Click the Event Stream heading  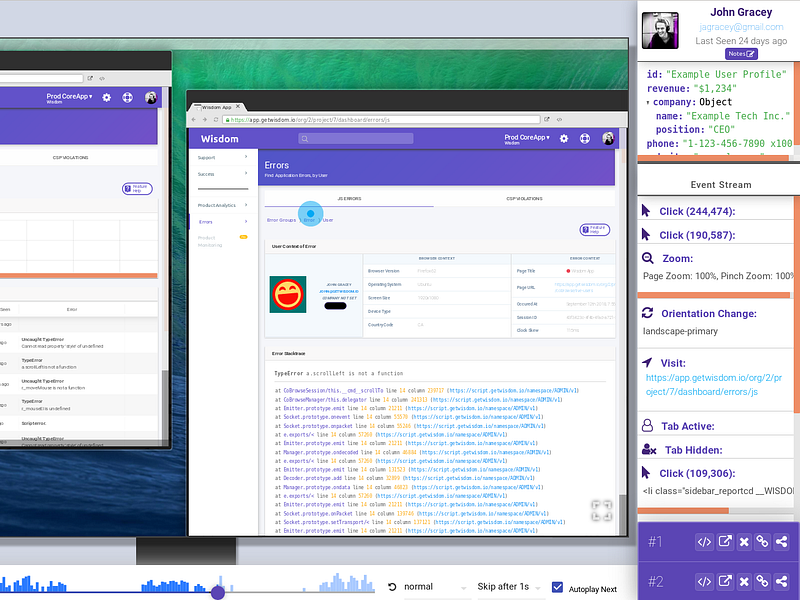point(720,185)
